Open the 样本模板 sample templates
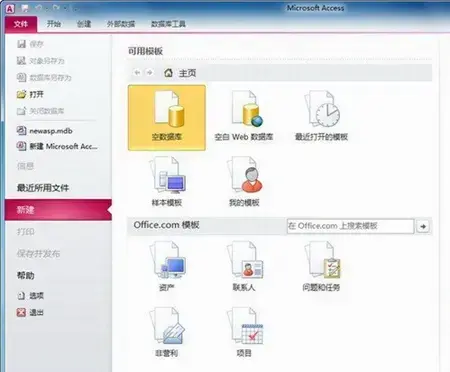 coord(167,182)
